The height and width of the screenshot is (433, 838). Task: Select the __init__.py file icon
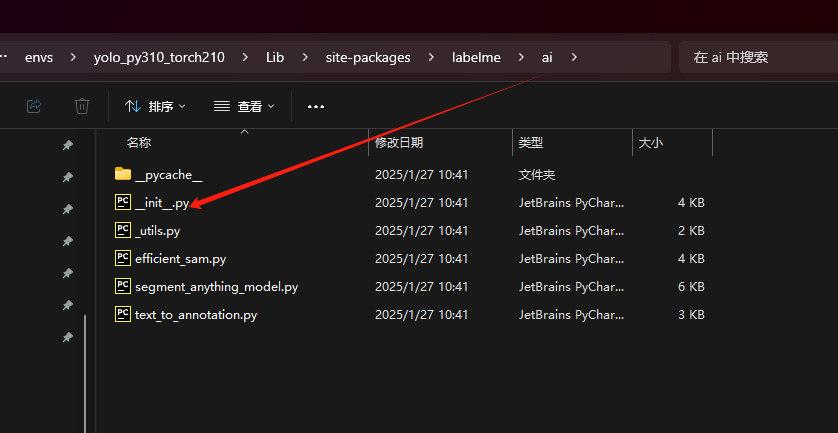[x=123, y=202]
